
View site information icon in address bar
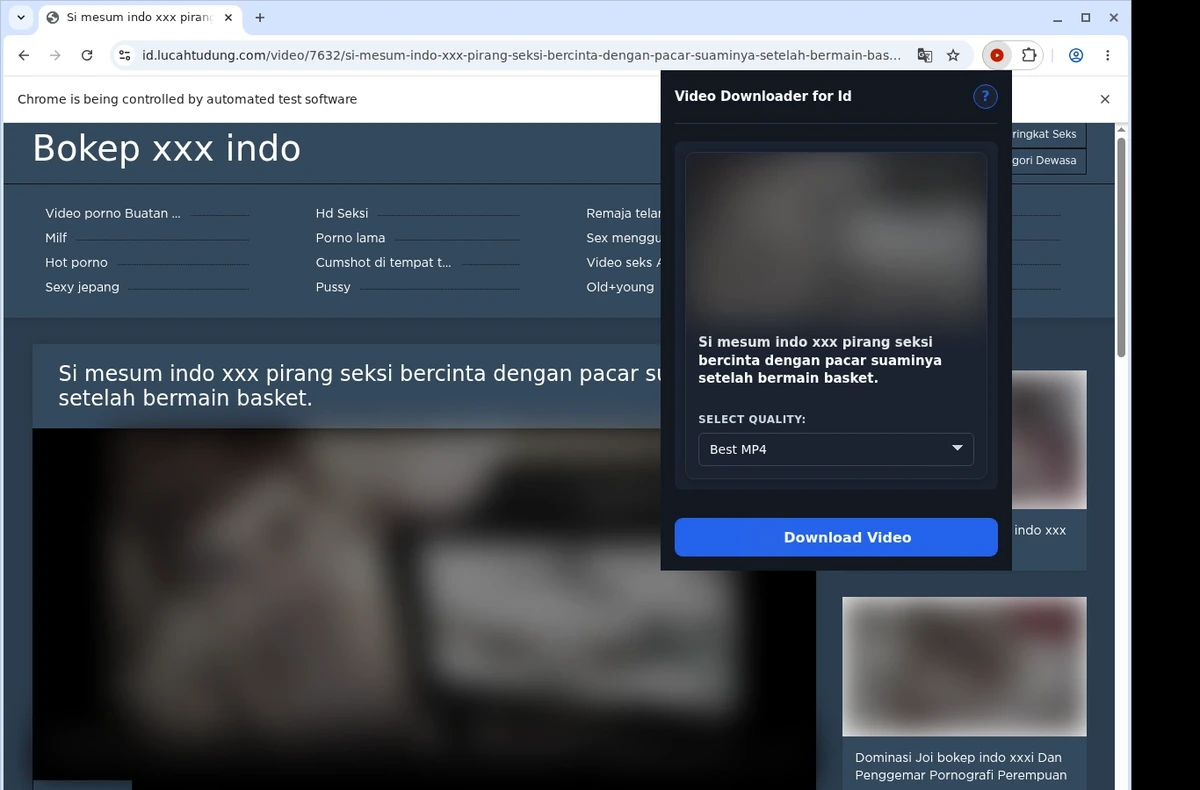click(x=124, y=56)
